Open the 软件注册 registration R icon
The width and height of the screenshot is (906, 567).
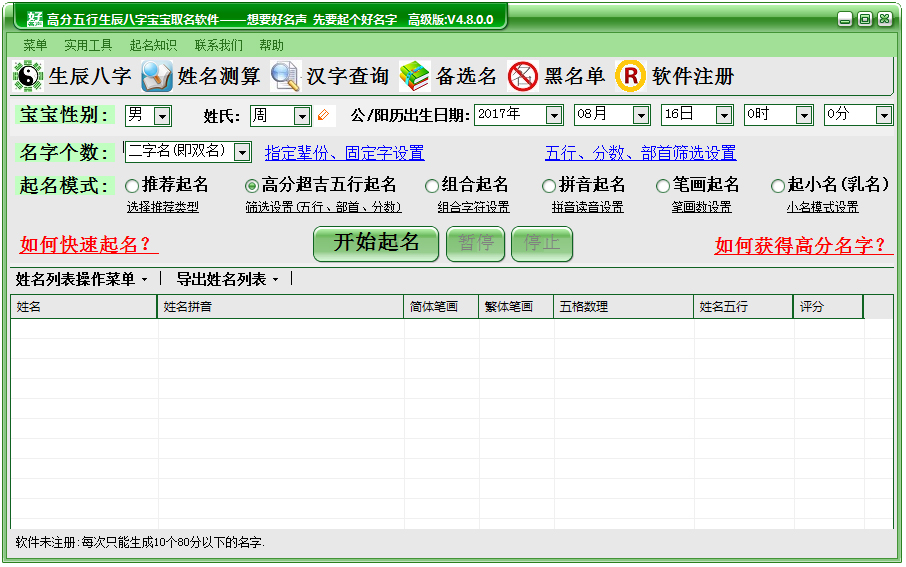coord(630,76)
